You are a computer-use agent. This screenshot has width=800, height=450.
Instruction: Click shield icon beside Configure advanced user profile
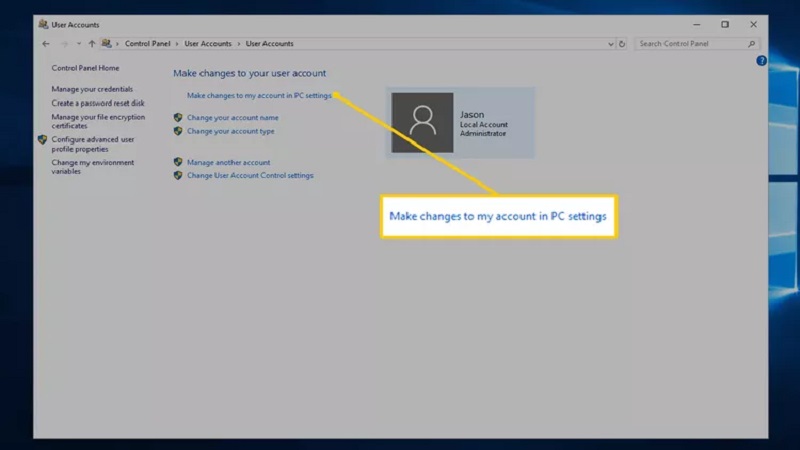[x=43, y=140]
